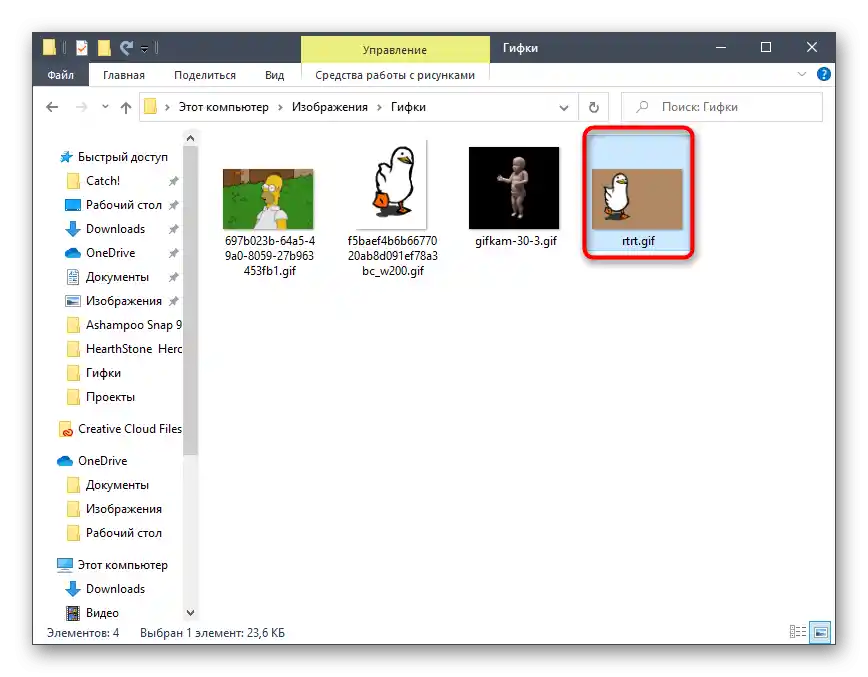This screenshot has width=868, height=677.
Task: Expand the chevron after Этот компьютер breadcrumb
Action: click(280, 107)
